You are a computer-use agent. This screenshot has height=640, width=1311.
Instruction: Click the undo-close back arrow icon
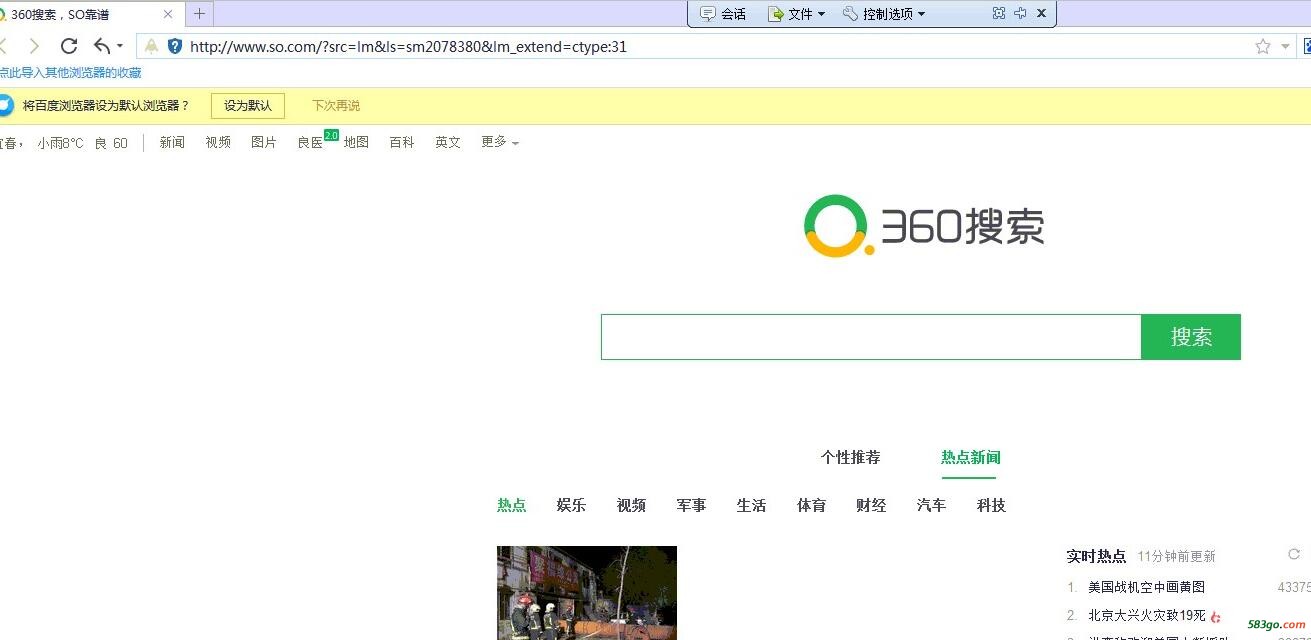pyautogui.click(x=101, y=46)
